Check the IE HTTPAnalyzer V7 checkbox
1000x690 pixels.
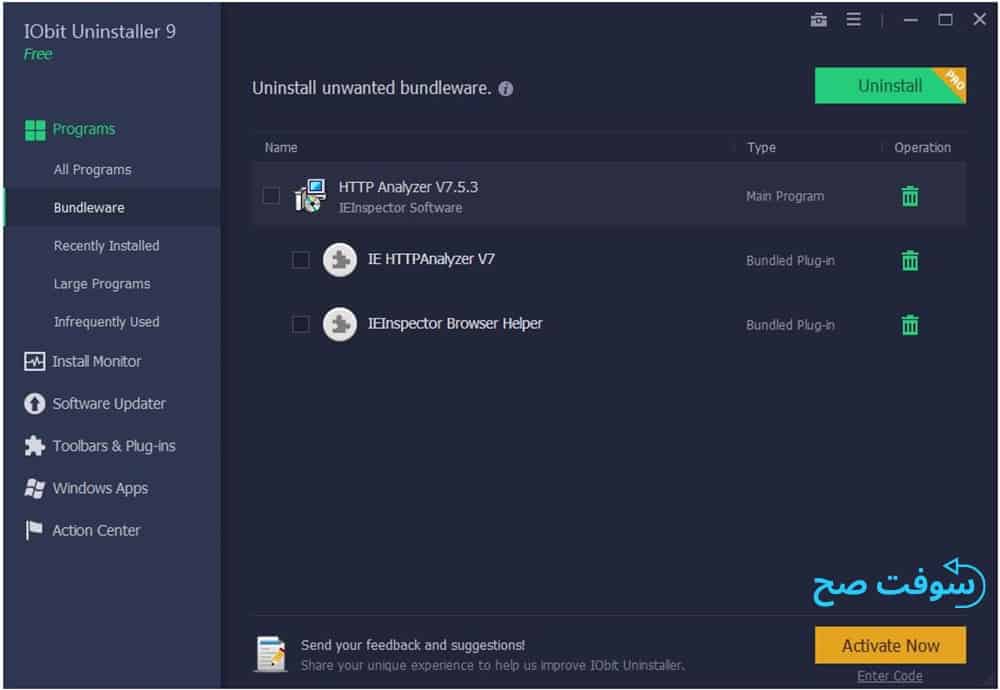(300, 260)
